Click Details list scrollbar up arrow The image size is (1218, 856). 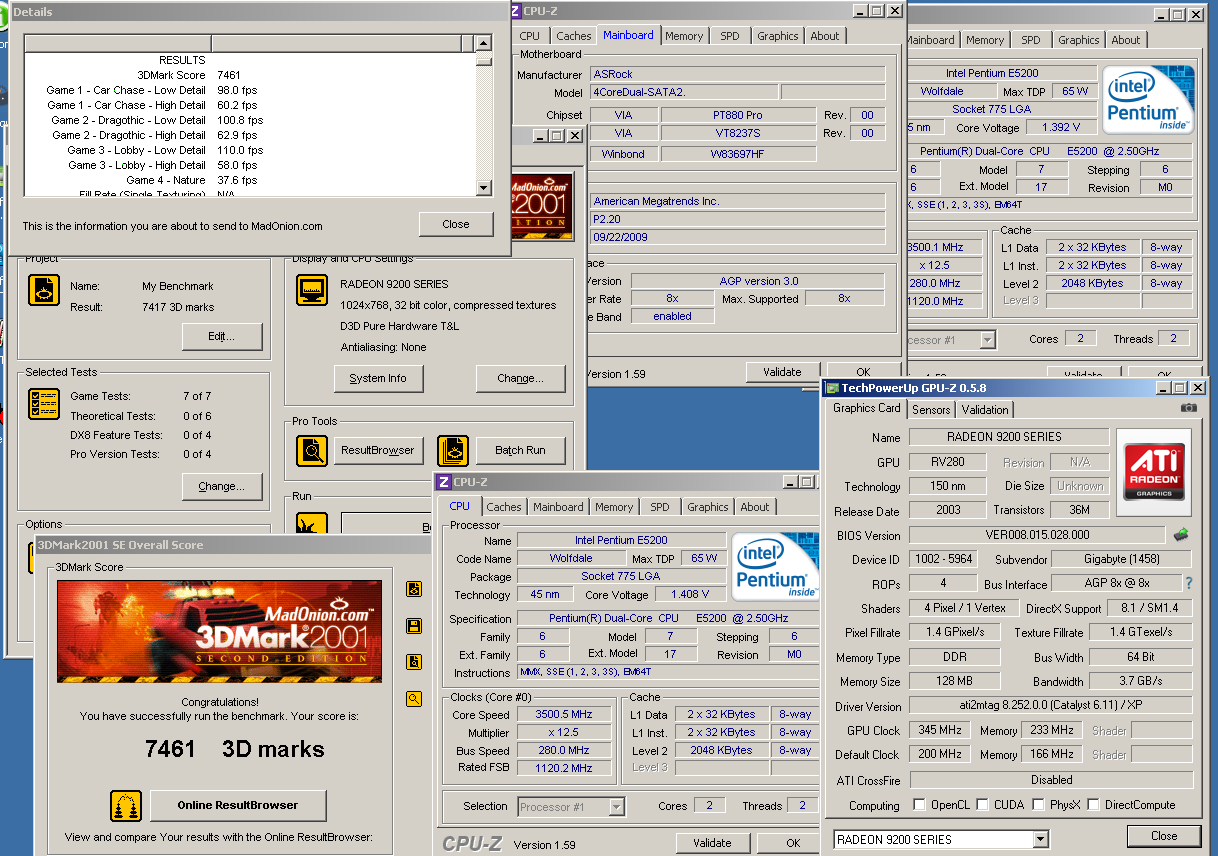(484, 44)
